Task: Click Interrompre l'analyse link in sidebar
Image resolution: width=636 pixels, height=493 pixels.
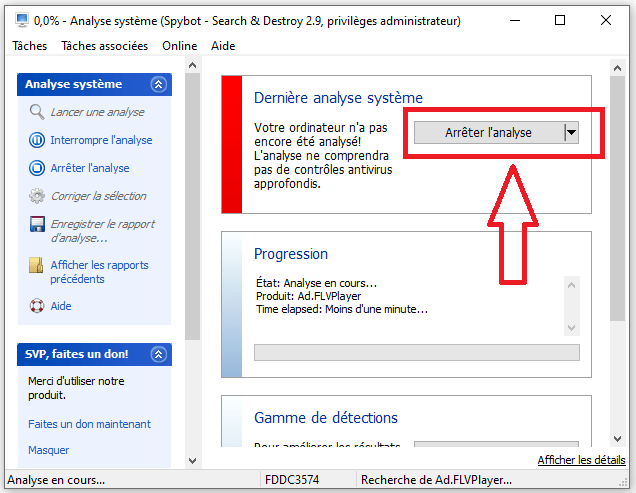Action: pos(101,140)
